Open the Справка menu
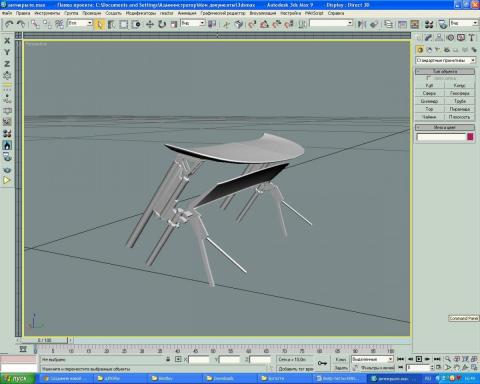480x384 pixels. (x=336, y=13)
